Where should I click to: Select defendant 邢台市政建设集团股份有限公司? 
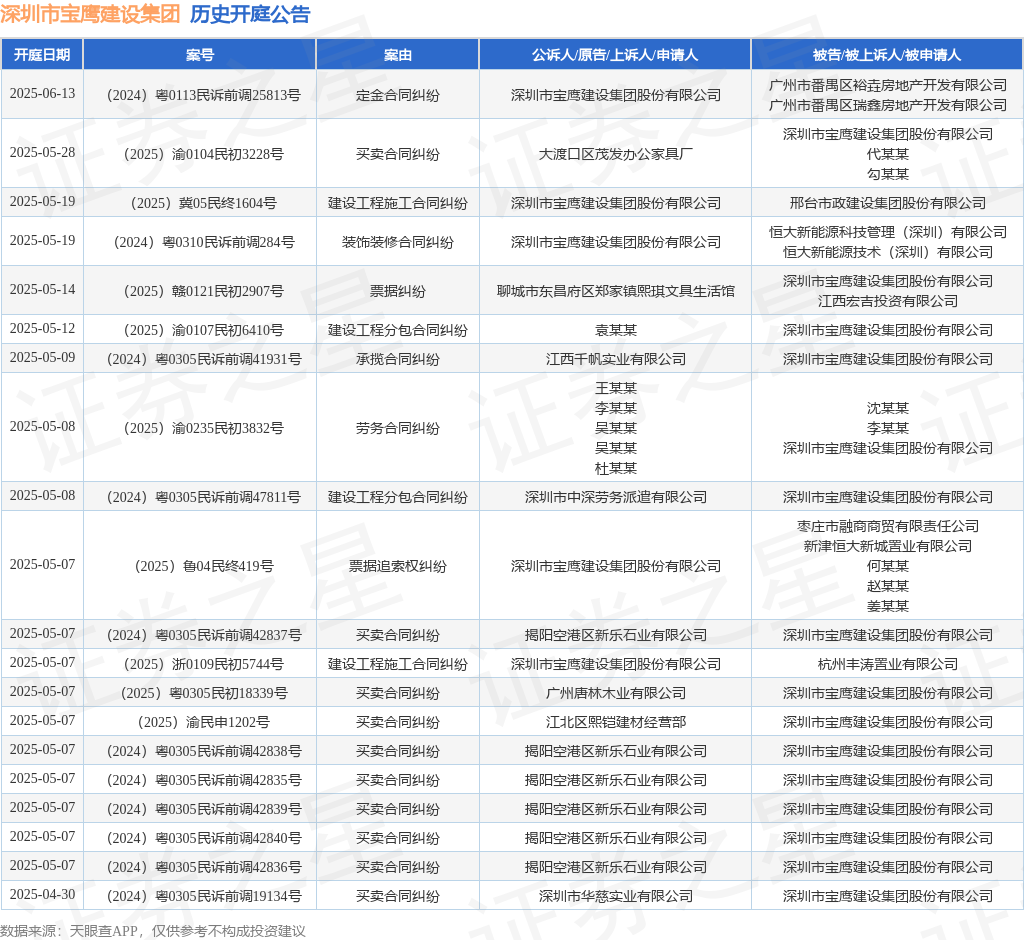(x=888, y=203)
